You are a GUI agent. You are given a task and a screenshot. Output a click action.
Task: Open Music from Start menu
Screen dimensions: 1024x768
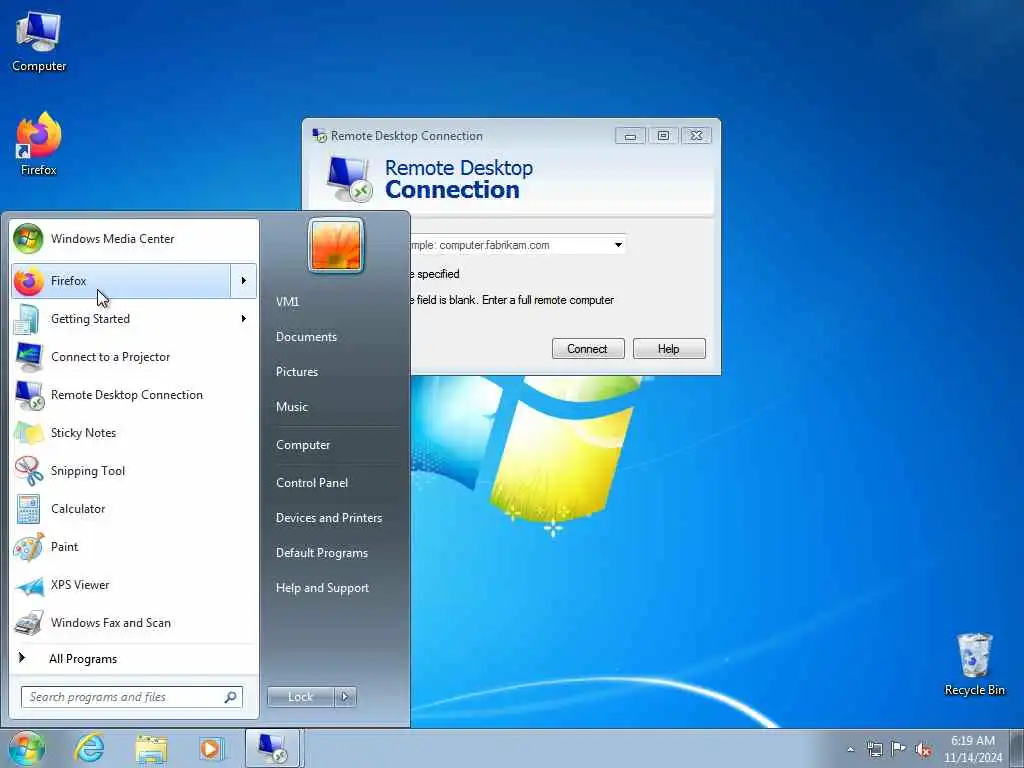click(291, 407)
